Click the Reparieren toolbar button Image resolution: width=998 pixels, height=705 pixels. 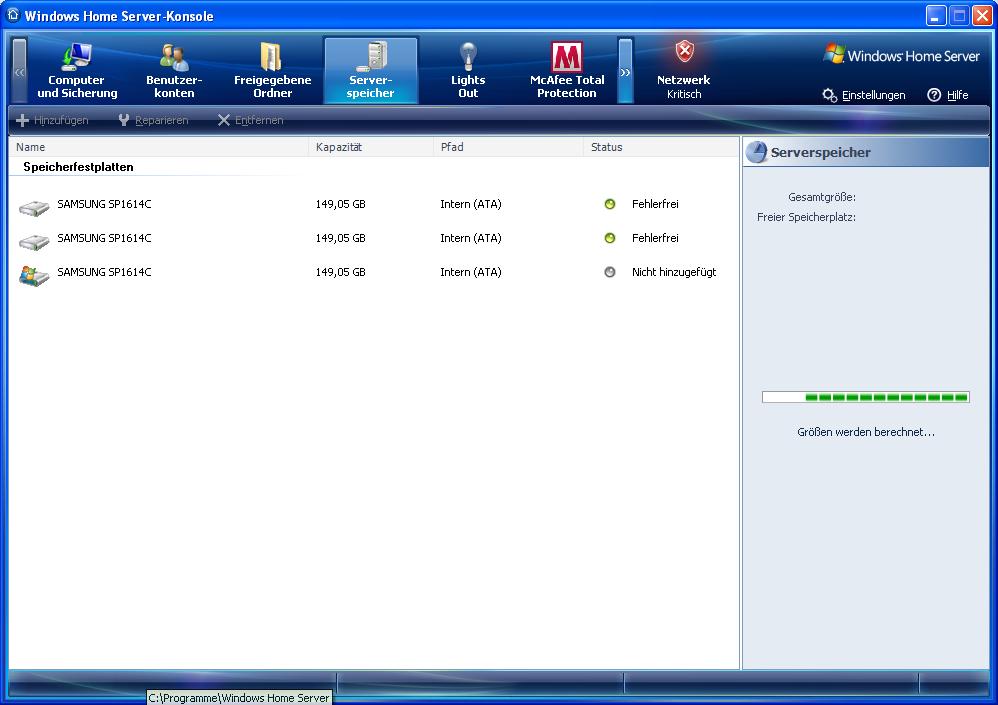(x=153, y=120)
